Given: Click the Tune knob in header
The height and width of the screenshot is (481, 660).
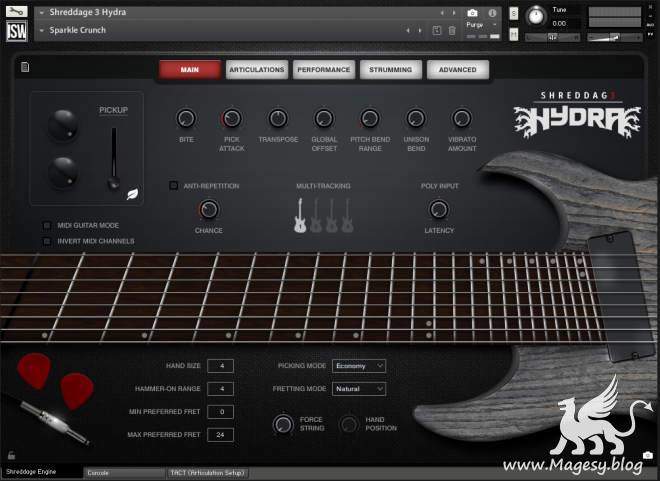Looking at the screenshot, I should pos(535,16).
